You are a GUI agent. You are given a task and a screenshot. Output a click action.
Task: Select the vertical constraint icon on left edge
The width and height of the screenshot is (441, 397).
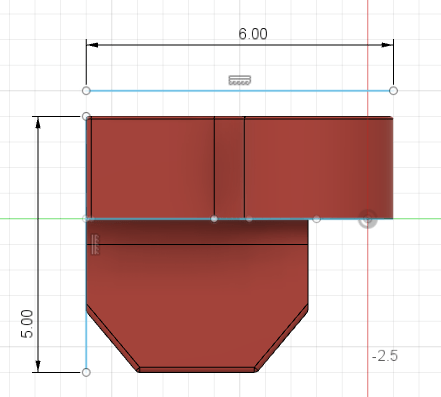[x=95, y=244]
